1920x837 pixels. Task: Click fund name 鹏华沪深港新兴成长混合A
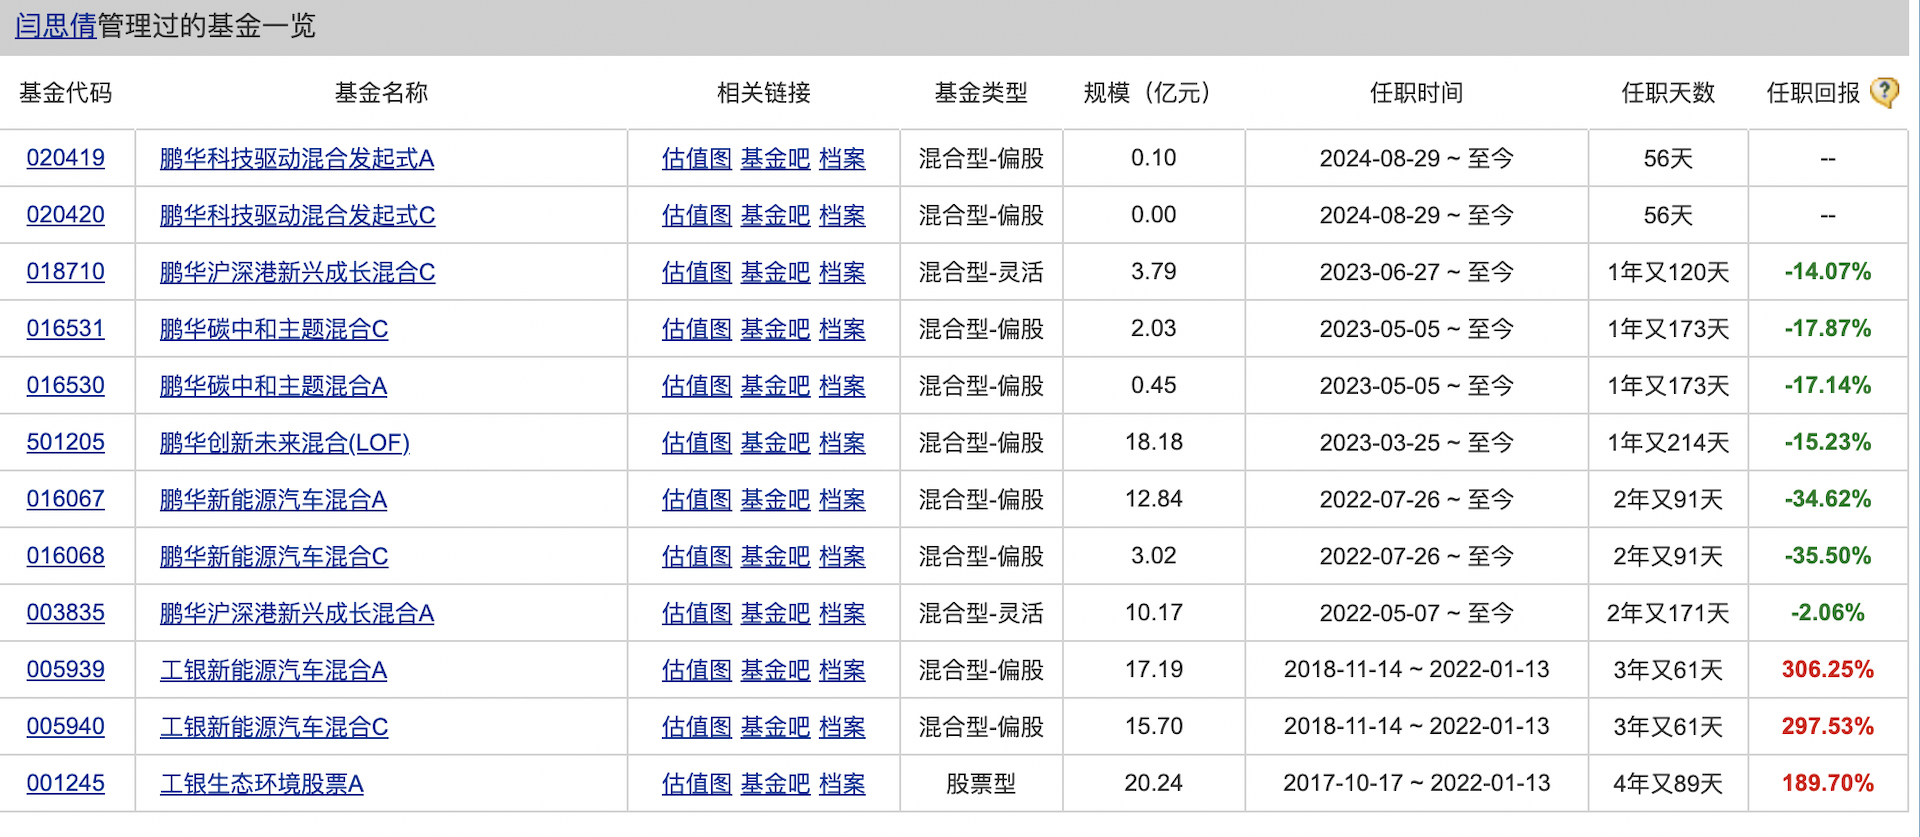point(296,613)
